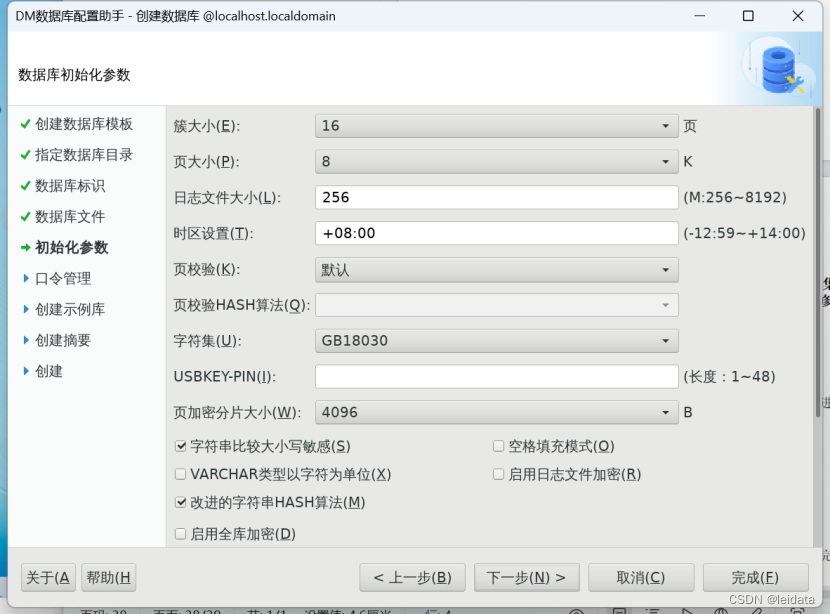Click the 日志文件大小 input field with 256

tap(497, 197)
